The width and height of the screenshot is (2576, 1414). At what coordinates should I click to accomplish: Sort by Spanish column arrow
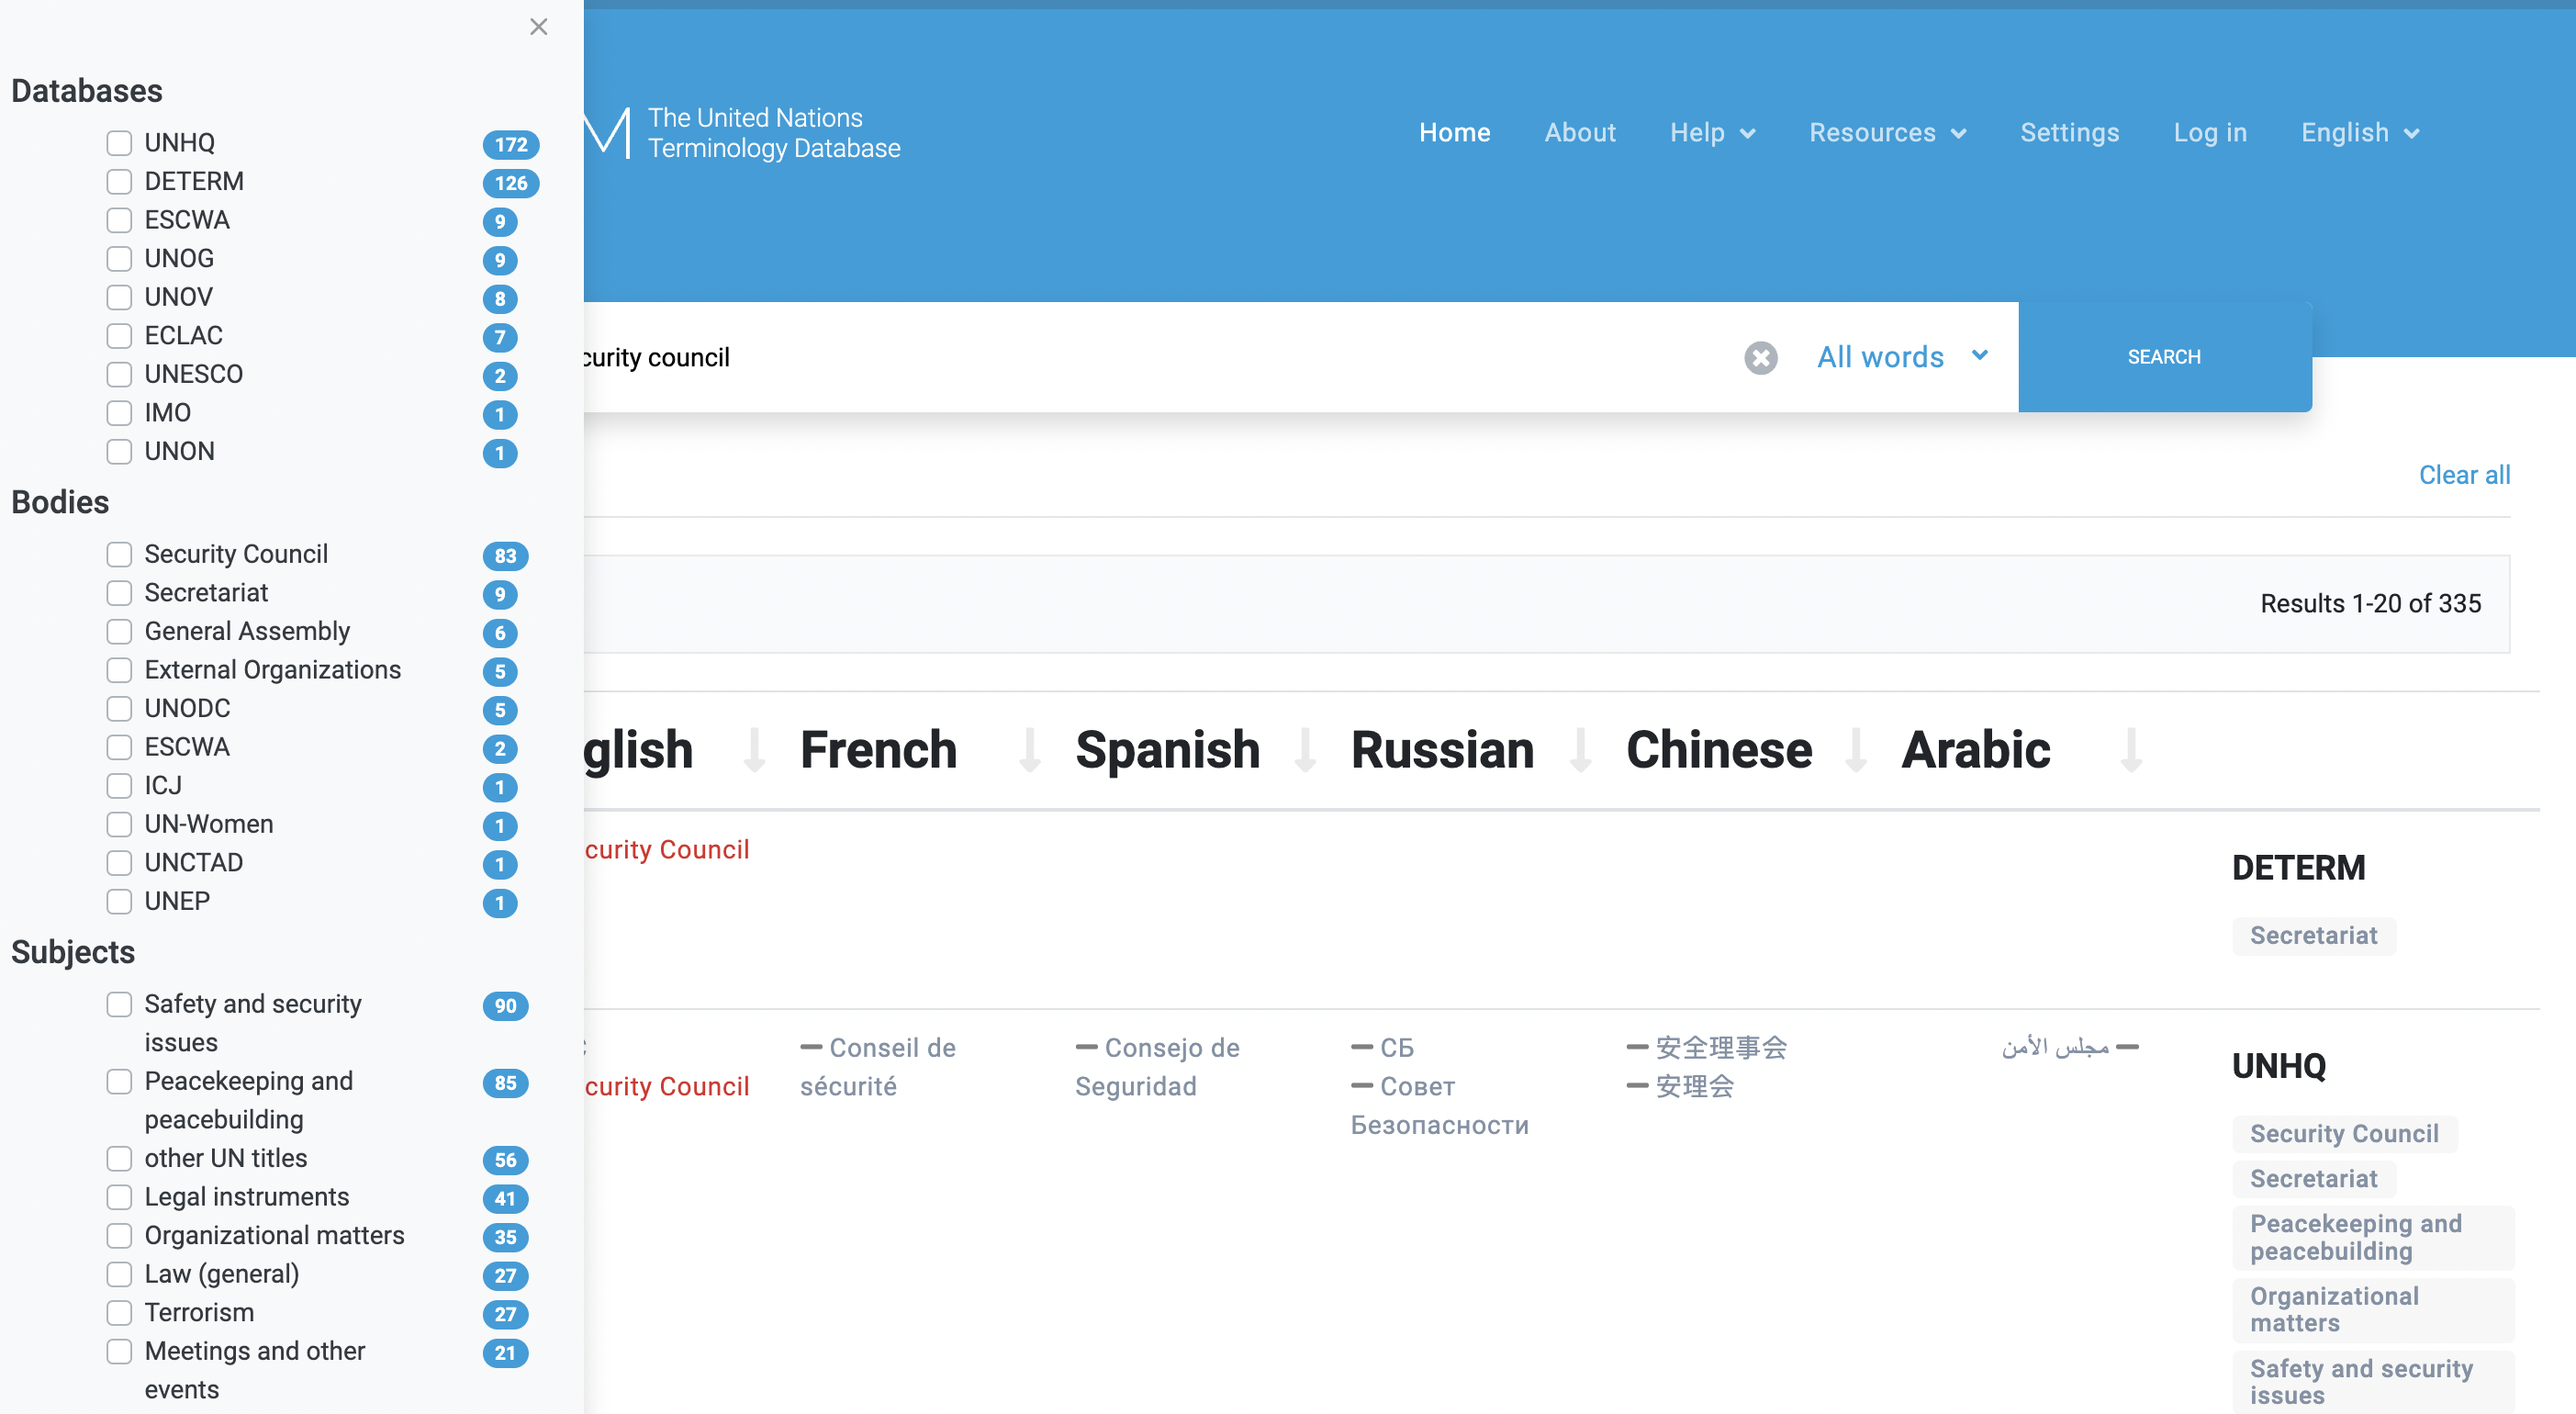(1304, 750)
